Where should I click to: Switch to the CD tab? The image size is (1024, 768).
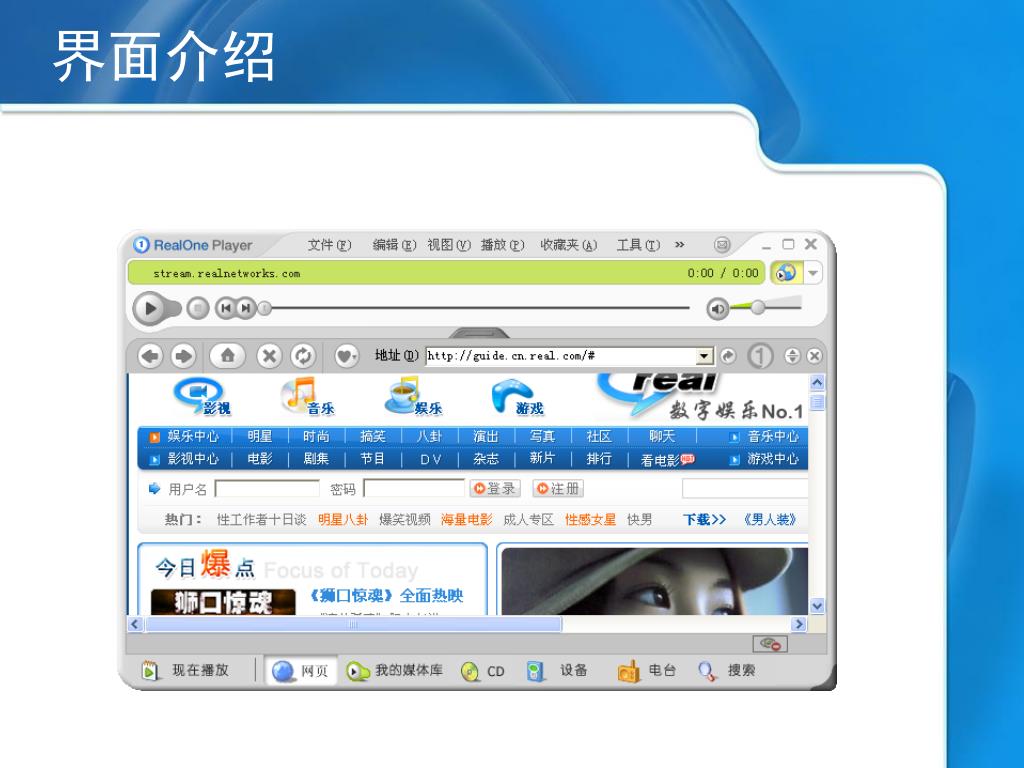click(x=483, y=671)
